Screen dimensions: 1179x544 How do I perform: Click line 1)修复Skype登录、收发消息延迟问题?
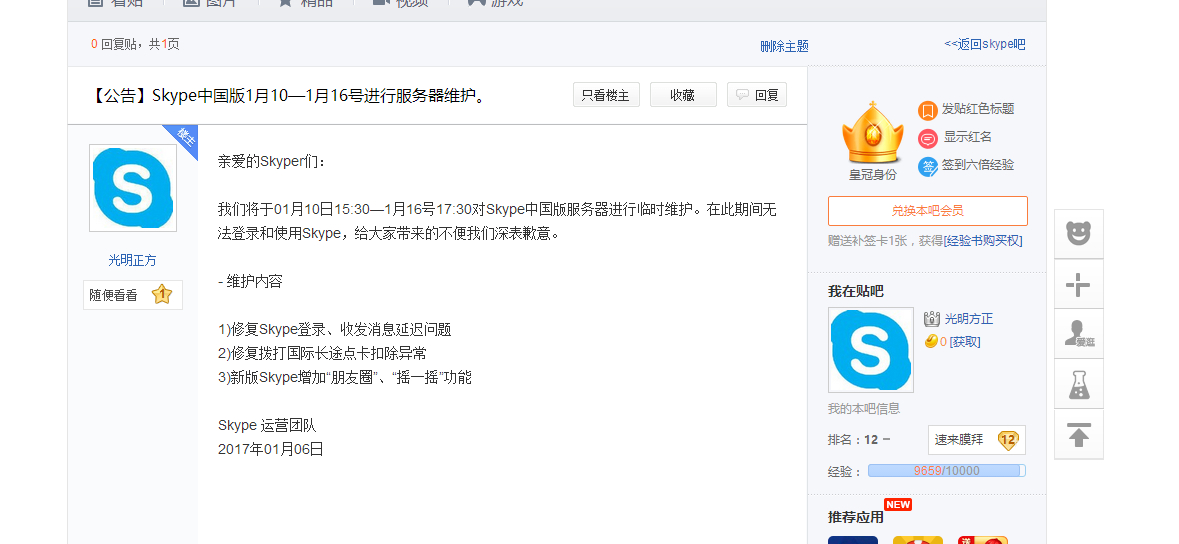tap(335, 330)
